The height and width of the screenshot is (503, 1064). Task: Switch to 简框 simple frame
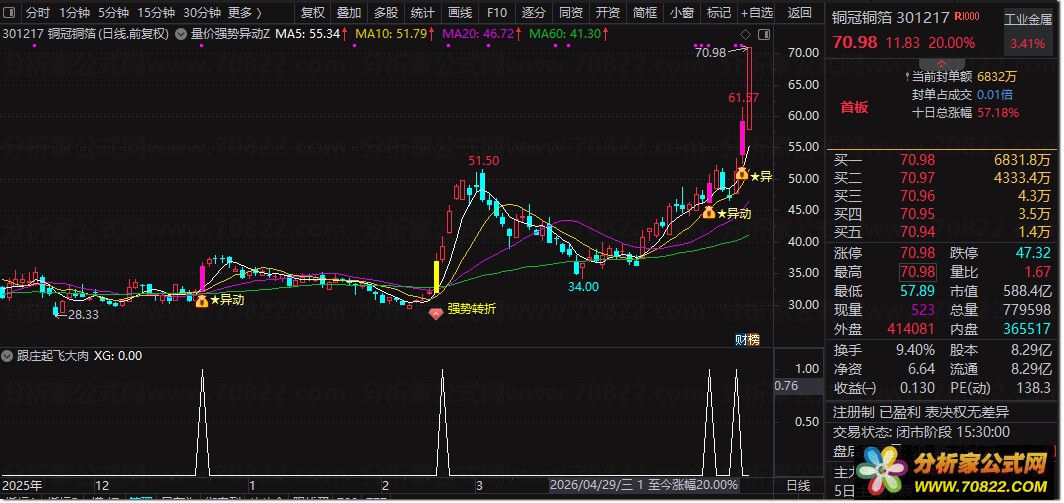645,12
